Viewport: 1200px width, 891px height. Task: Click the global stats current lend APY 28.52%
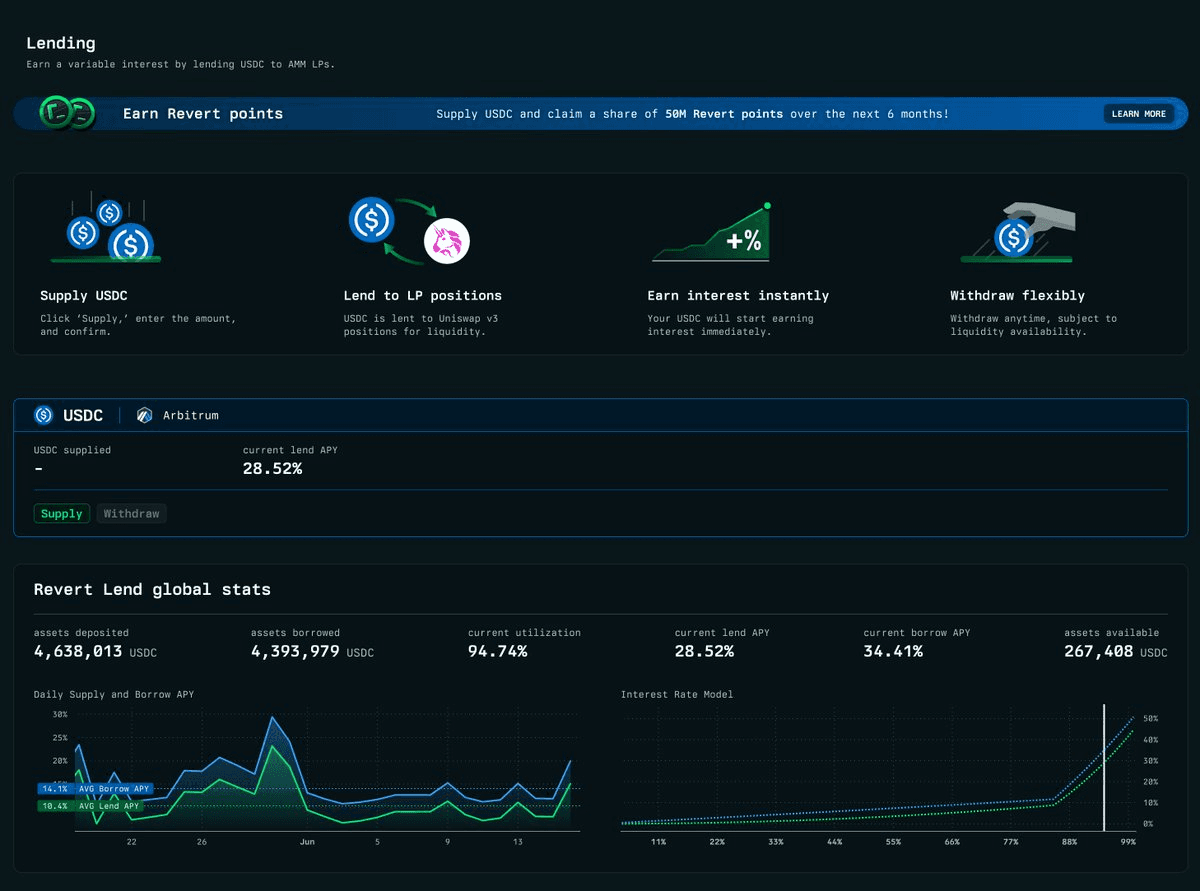[704, 651]
